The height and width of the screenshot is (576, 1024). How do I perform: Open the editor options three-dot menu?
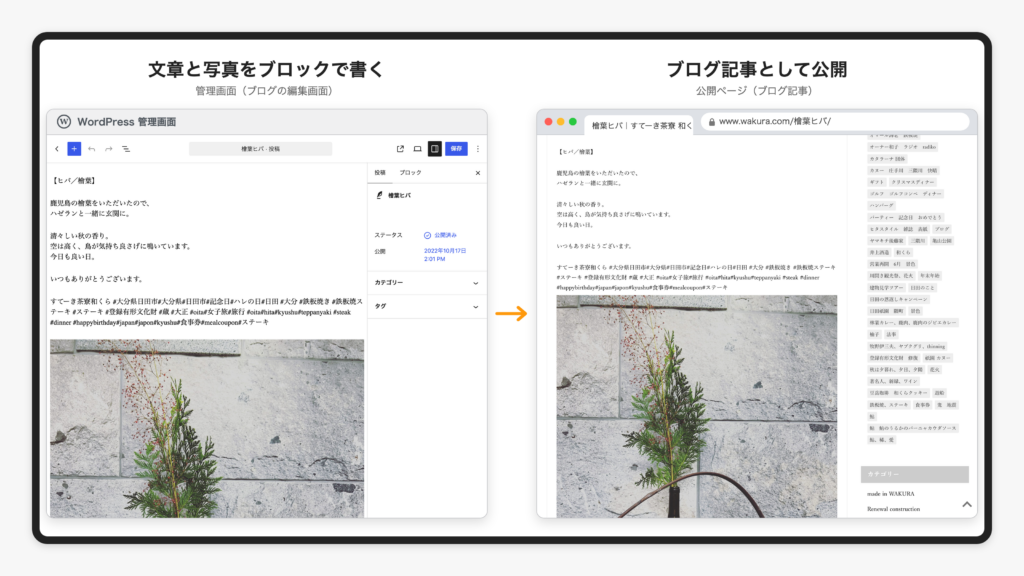coord(478,149)
